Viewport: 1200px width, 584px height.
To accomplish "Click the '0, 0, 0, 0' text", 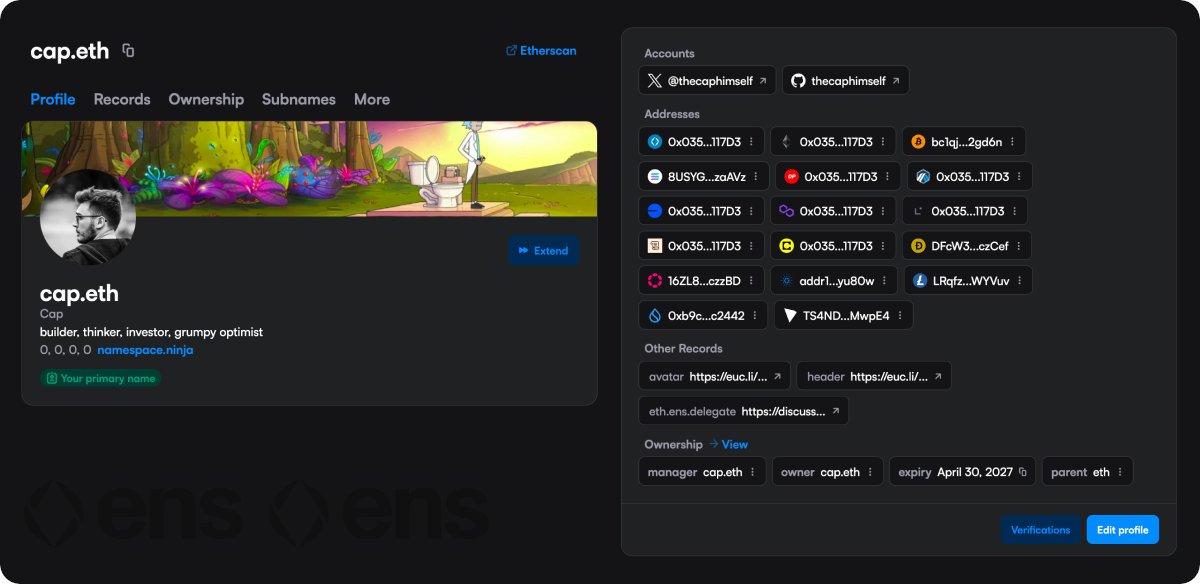I will click(x=65, y=350).
